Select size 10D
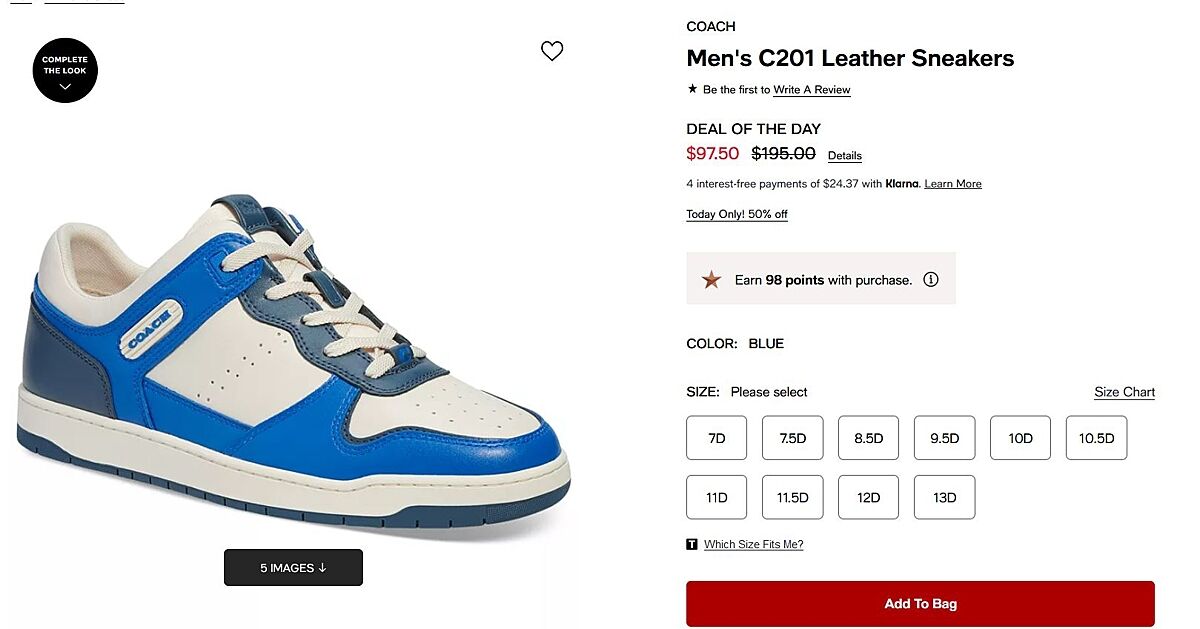 click(x=1020, y=438)
